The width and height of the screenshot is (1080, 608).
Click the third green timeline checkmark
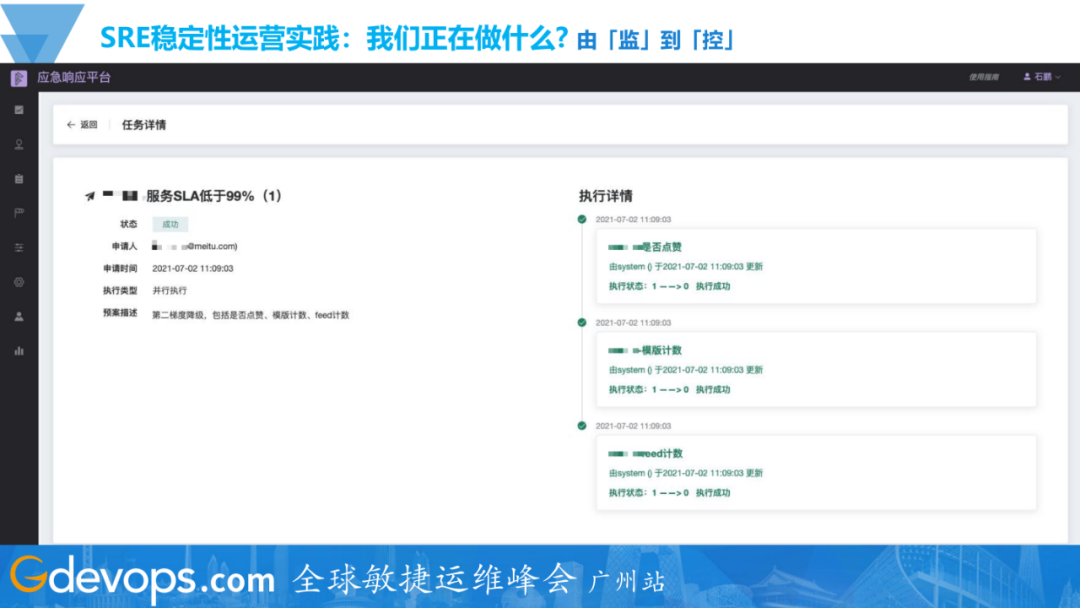click(x=582, y=425)
